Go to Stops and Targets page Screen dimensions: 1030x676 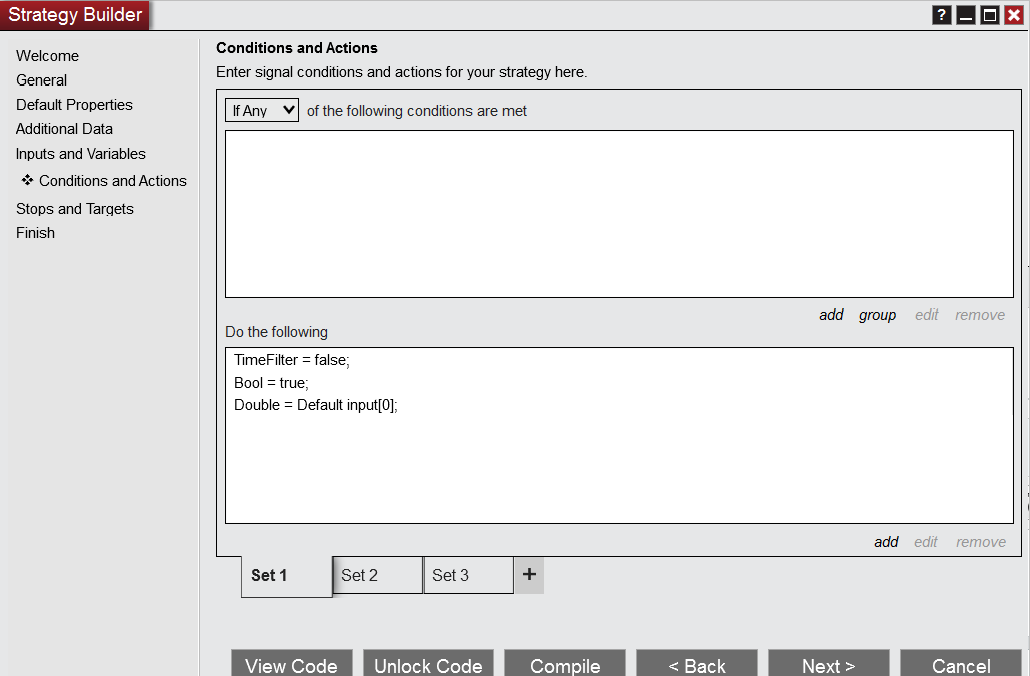coord(75,209)
